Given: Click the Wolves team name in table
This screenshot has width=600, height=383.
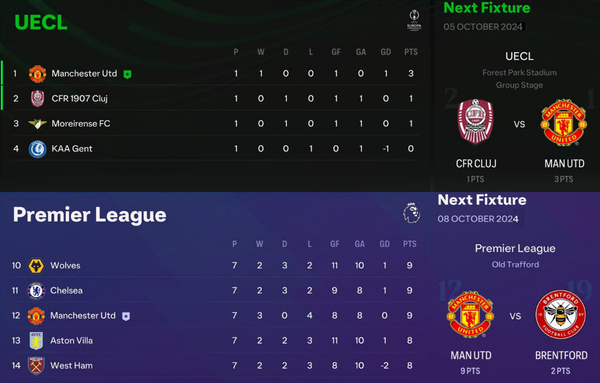Looking at the screenshot, I should point(65,266).
